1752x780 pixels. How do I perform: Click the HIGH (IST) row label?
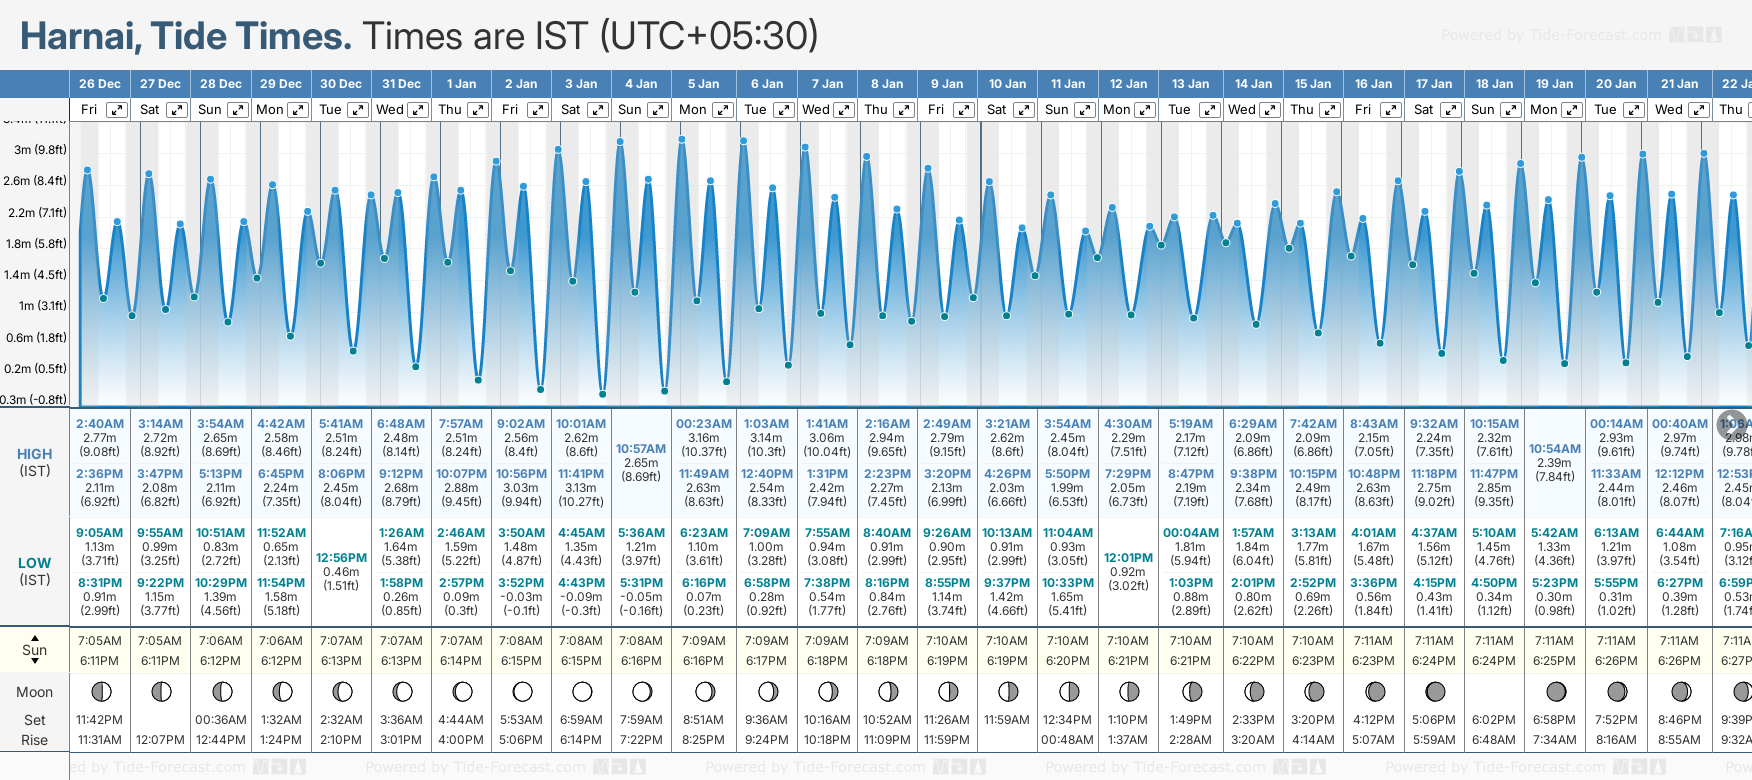[35, 461]
